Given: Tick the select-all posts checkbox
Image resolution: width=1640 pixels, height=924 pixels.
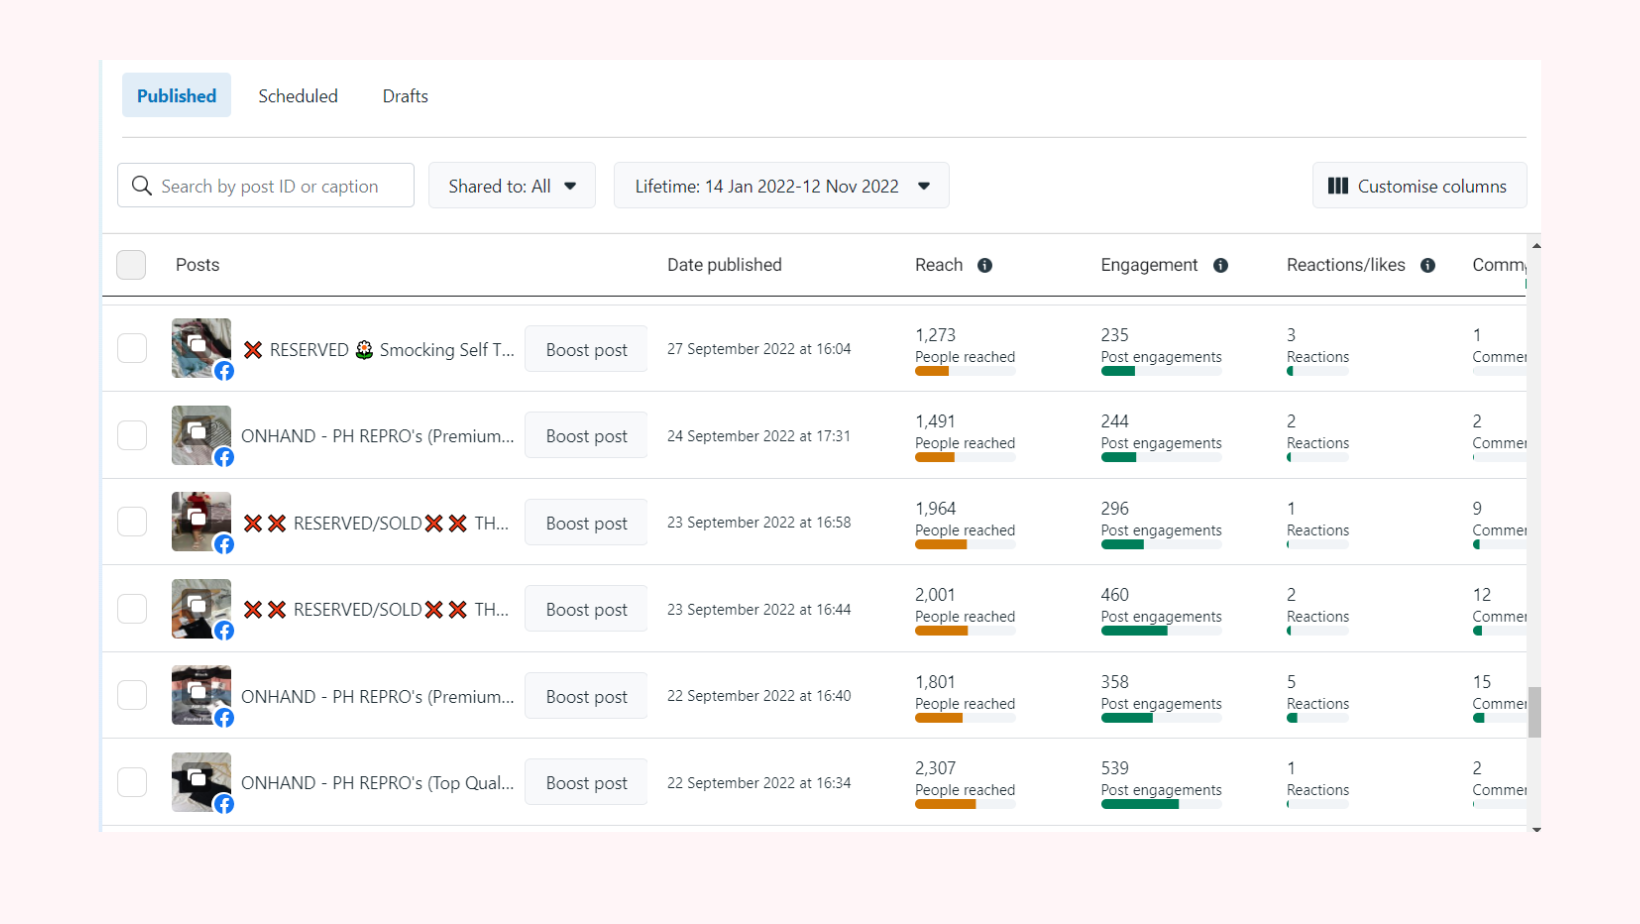Looking at the screenshot, I should point(131,265).
